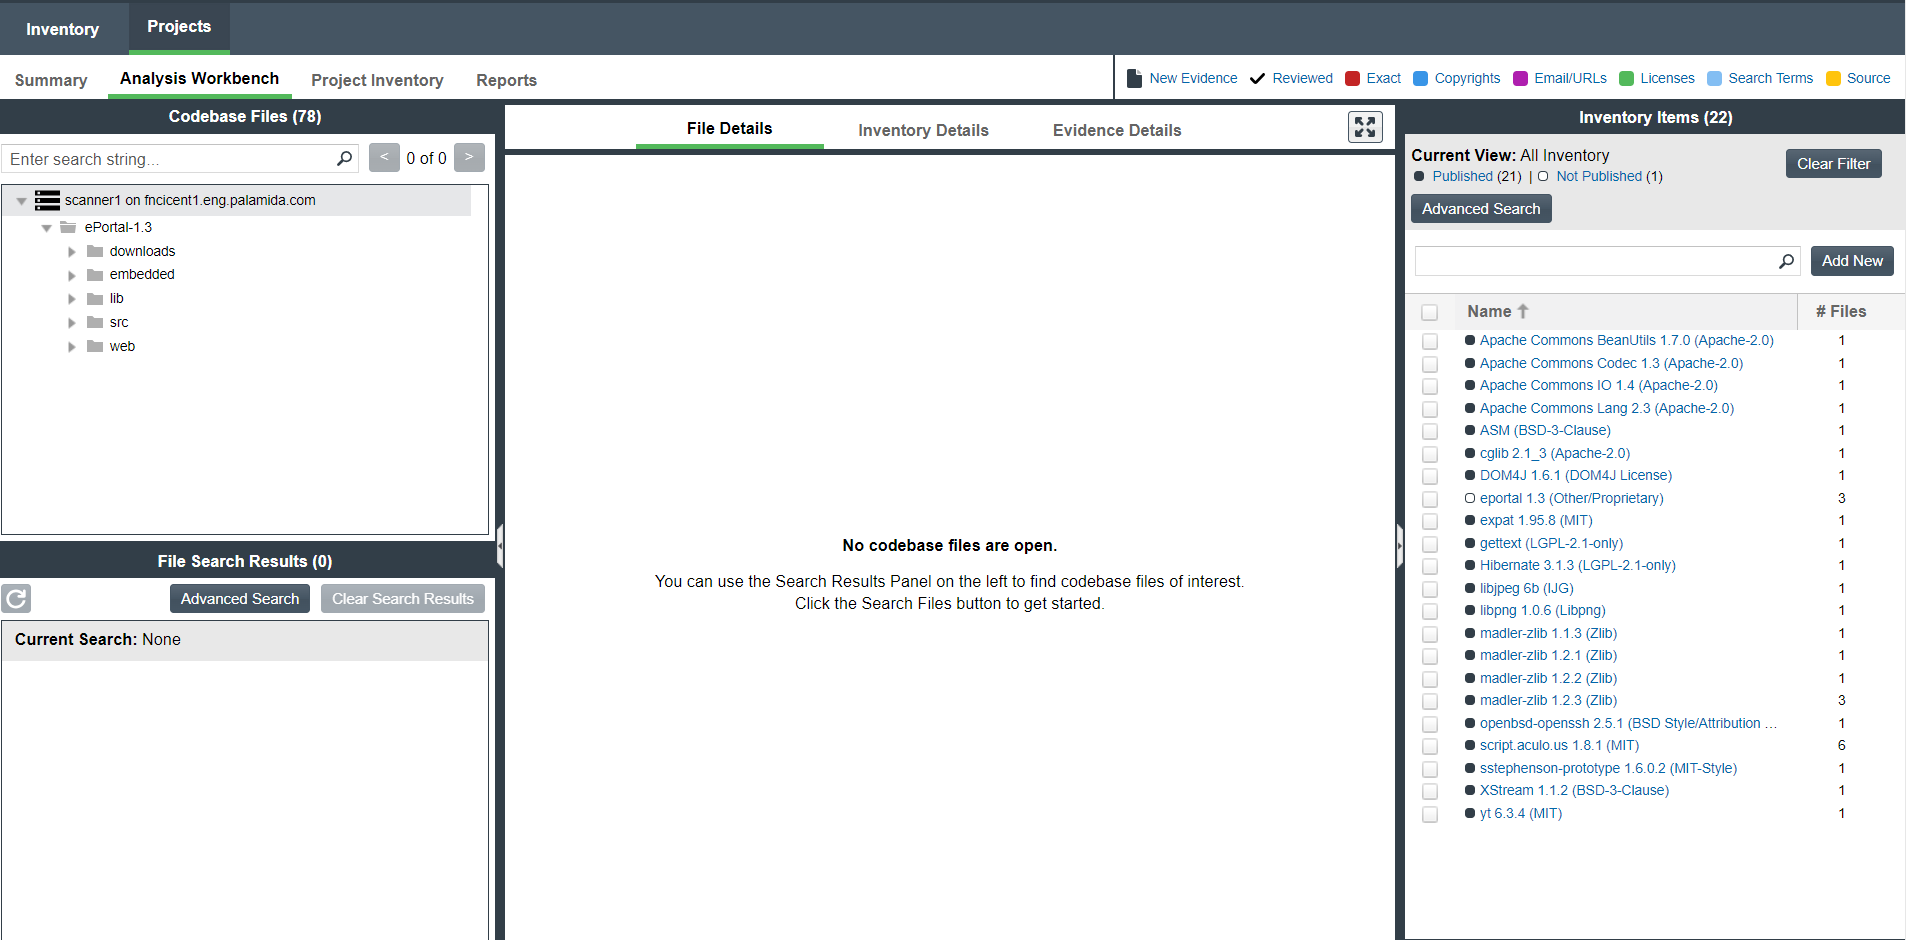This screenshot has width=1906, height=940.
Task: Switch to the Project Inventory tab
Action: click(377, 80)
